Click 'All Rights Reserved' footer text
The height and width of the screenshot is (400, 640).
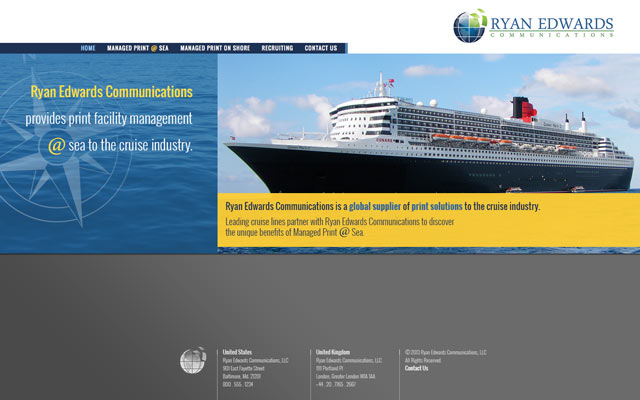pyautogui.click(x=423, y=360)
